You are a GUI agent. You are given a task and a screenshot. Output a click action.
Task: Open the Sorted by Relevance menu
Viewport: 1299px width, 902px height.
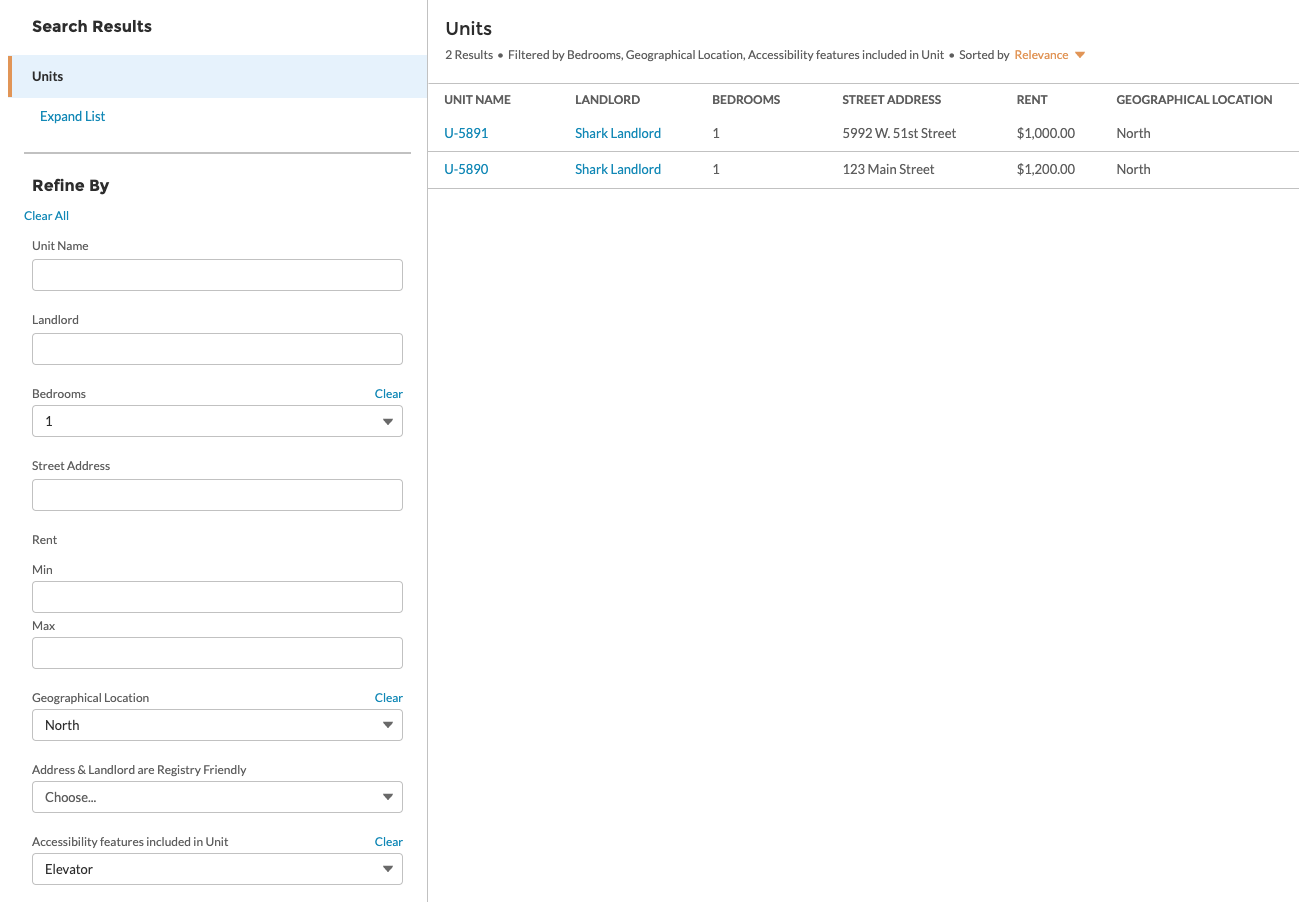tap(1050, 55)
